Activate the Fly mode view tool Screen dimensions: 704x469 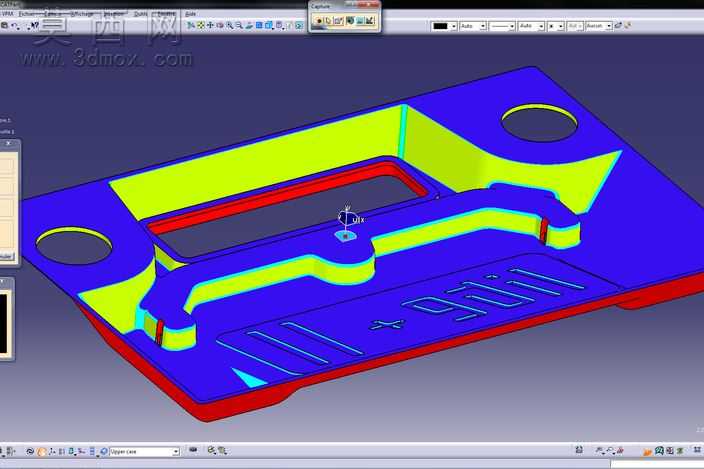[191, 26]
